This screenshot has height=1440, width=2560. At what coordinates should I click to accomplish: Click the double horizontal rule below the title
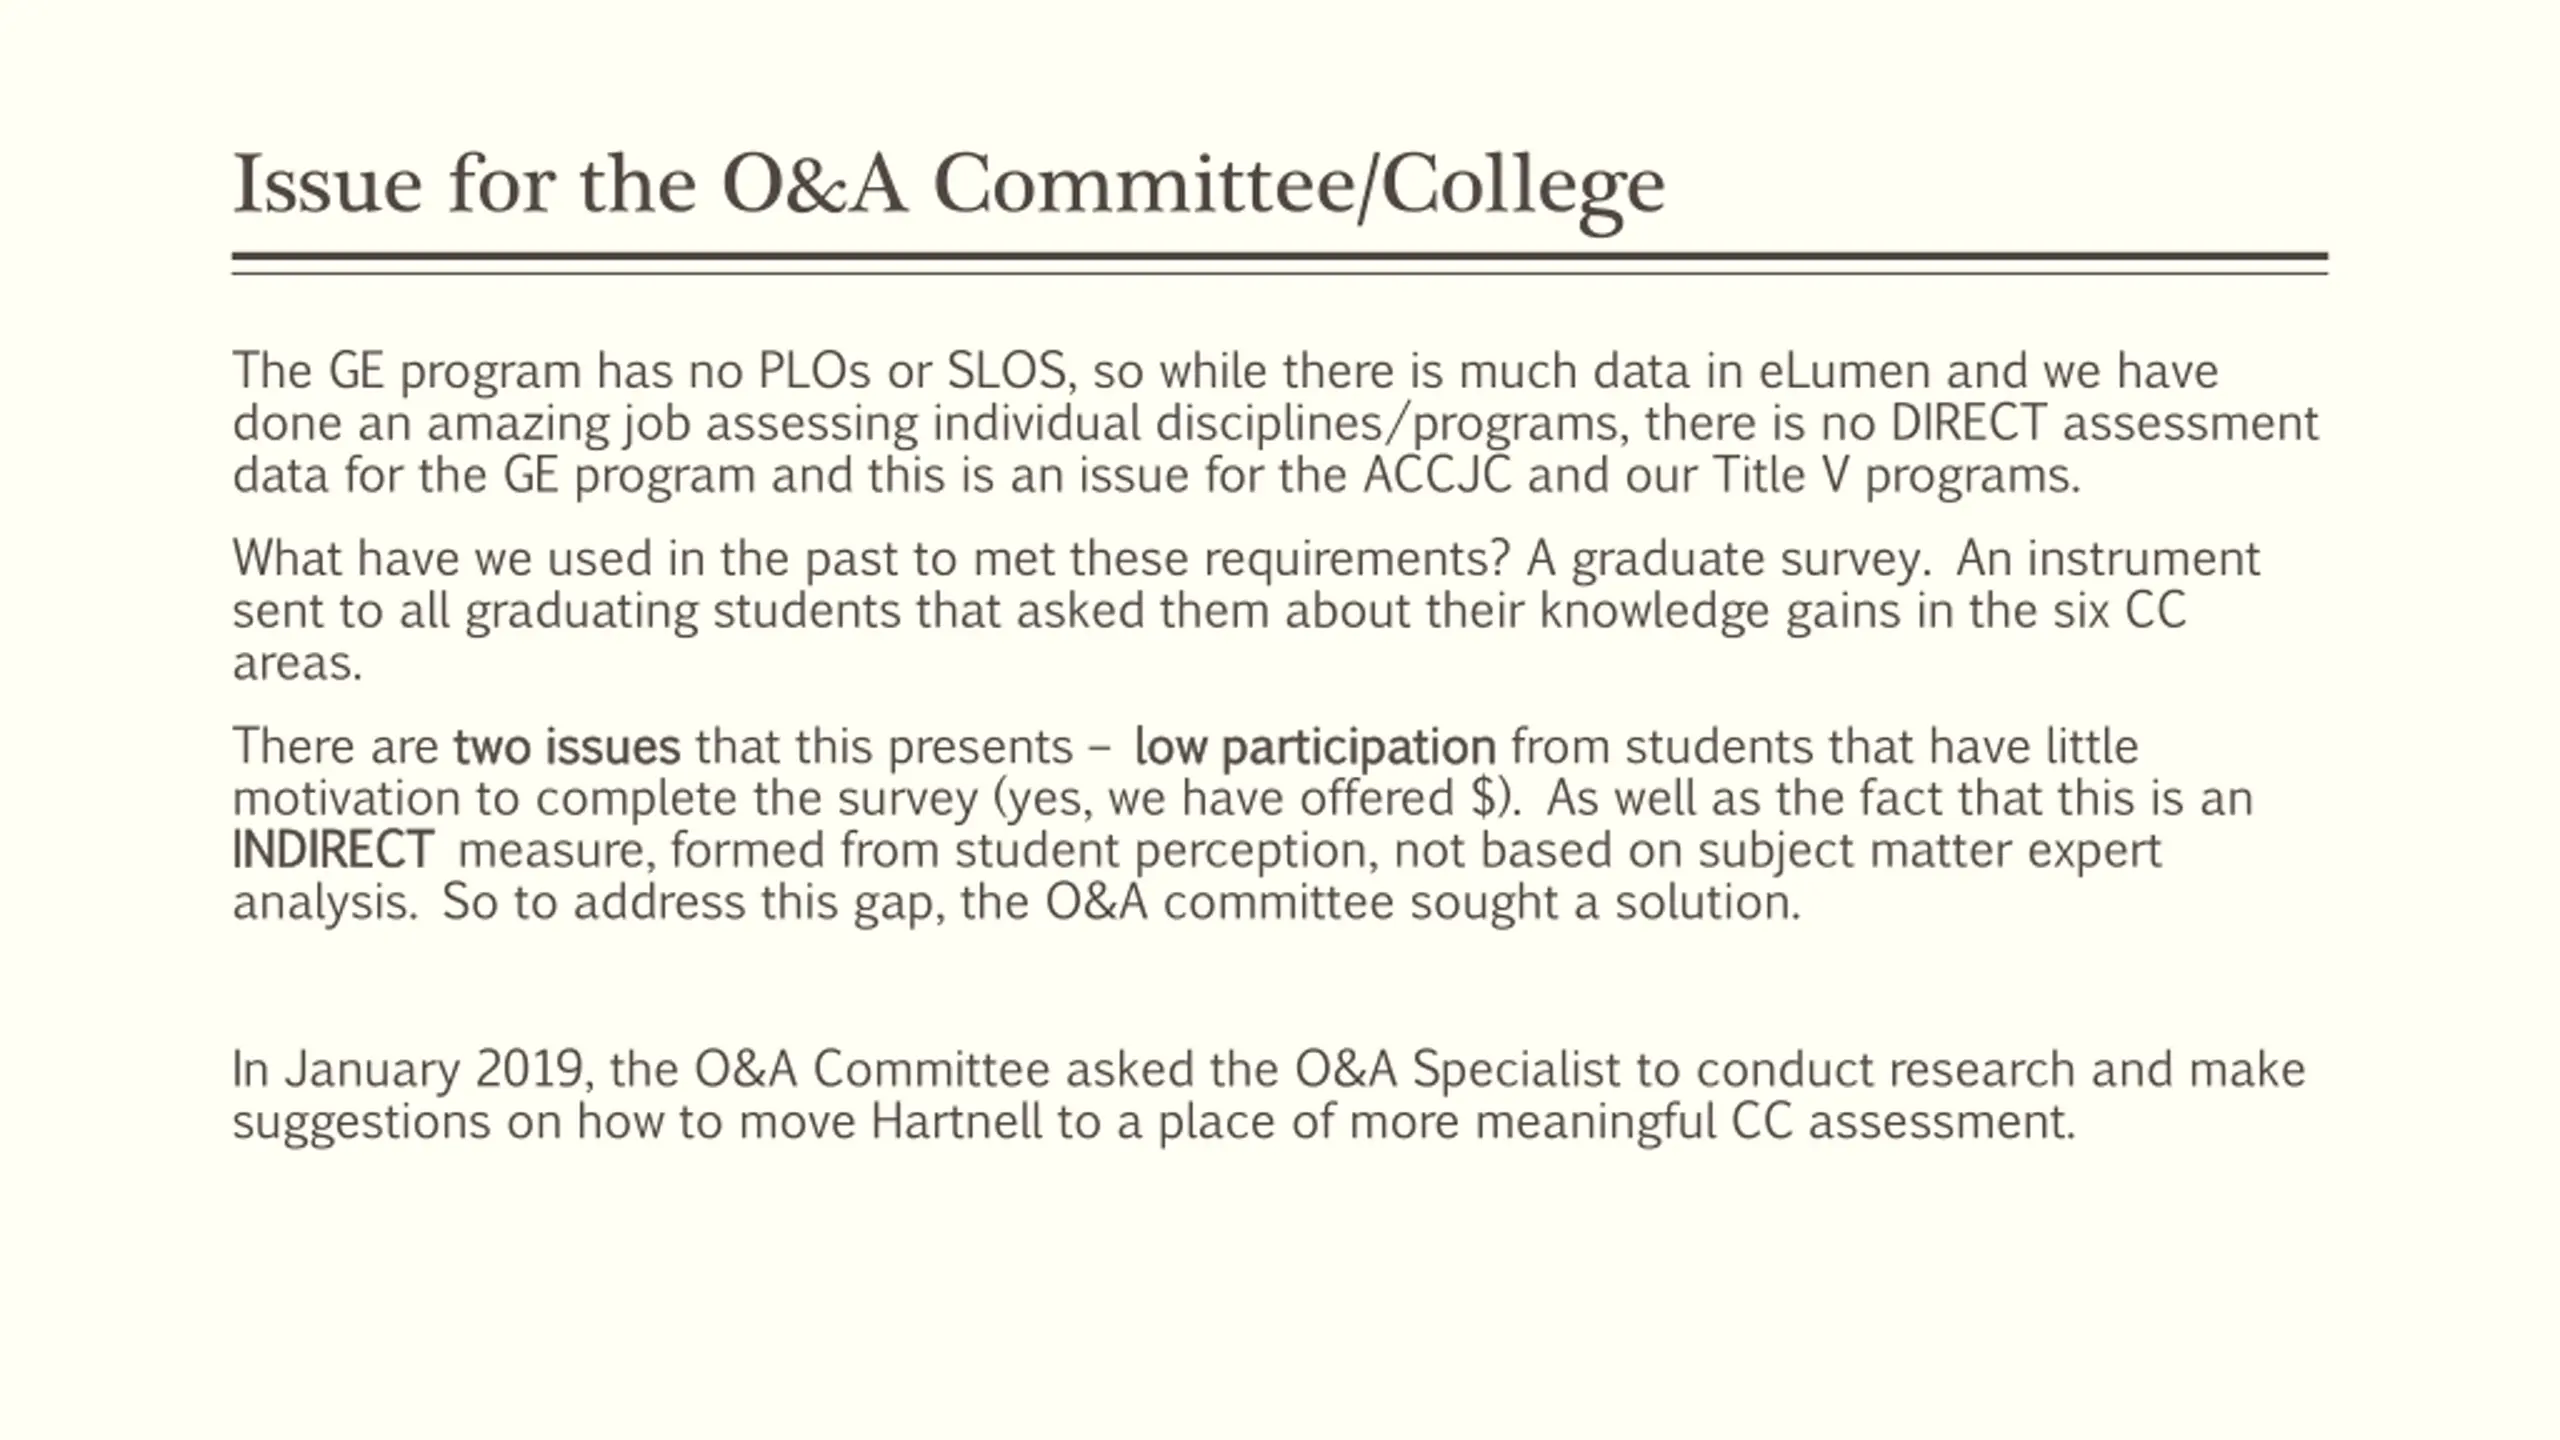click(1280, 263)
